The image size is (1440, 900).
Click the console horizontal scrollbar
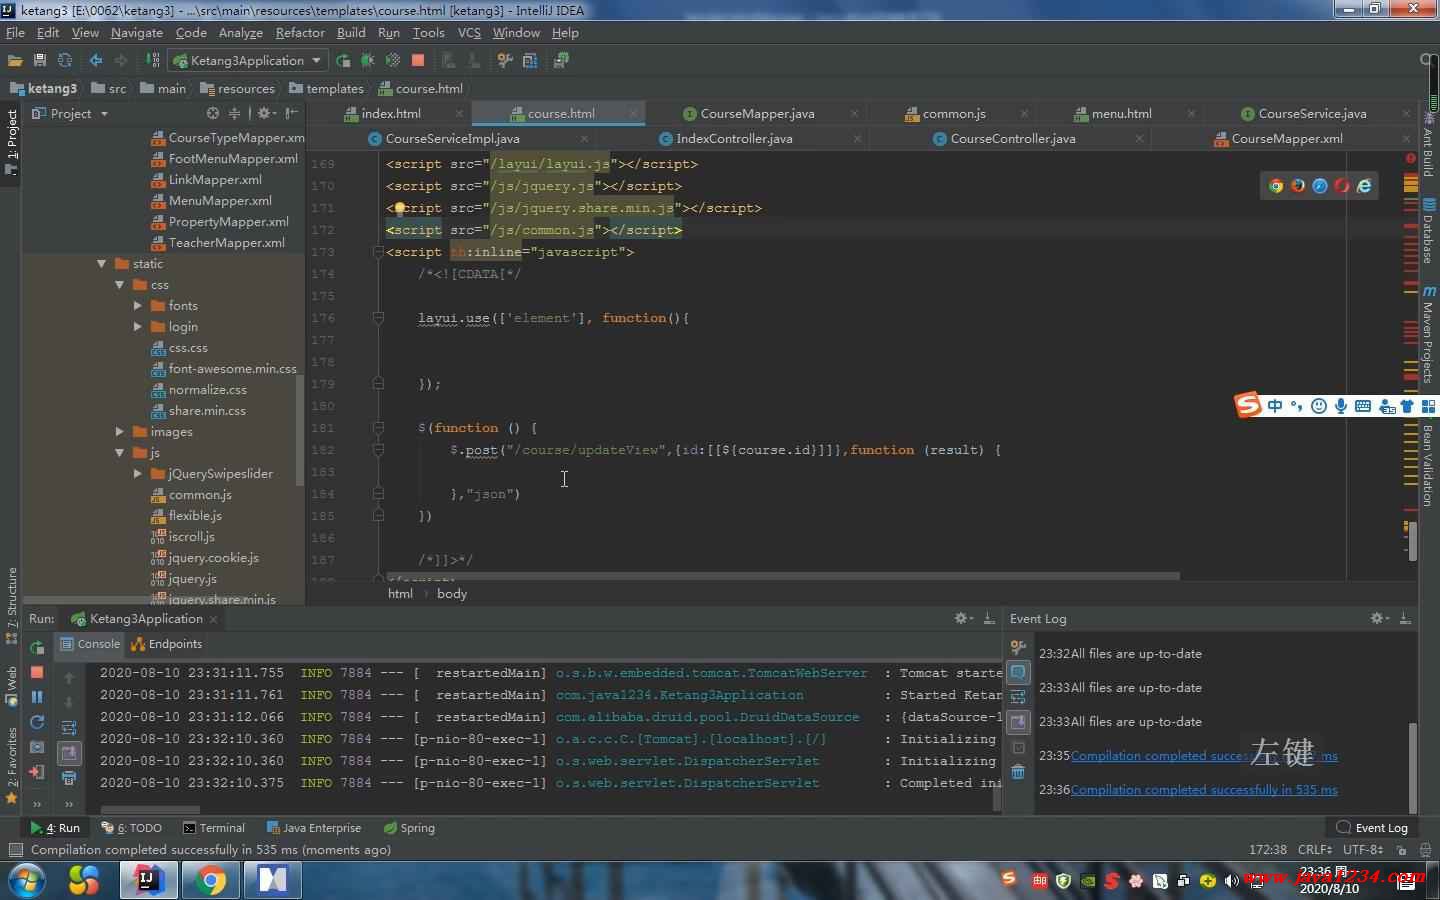coord(150,809)
